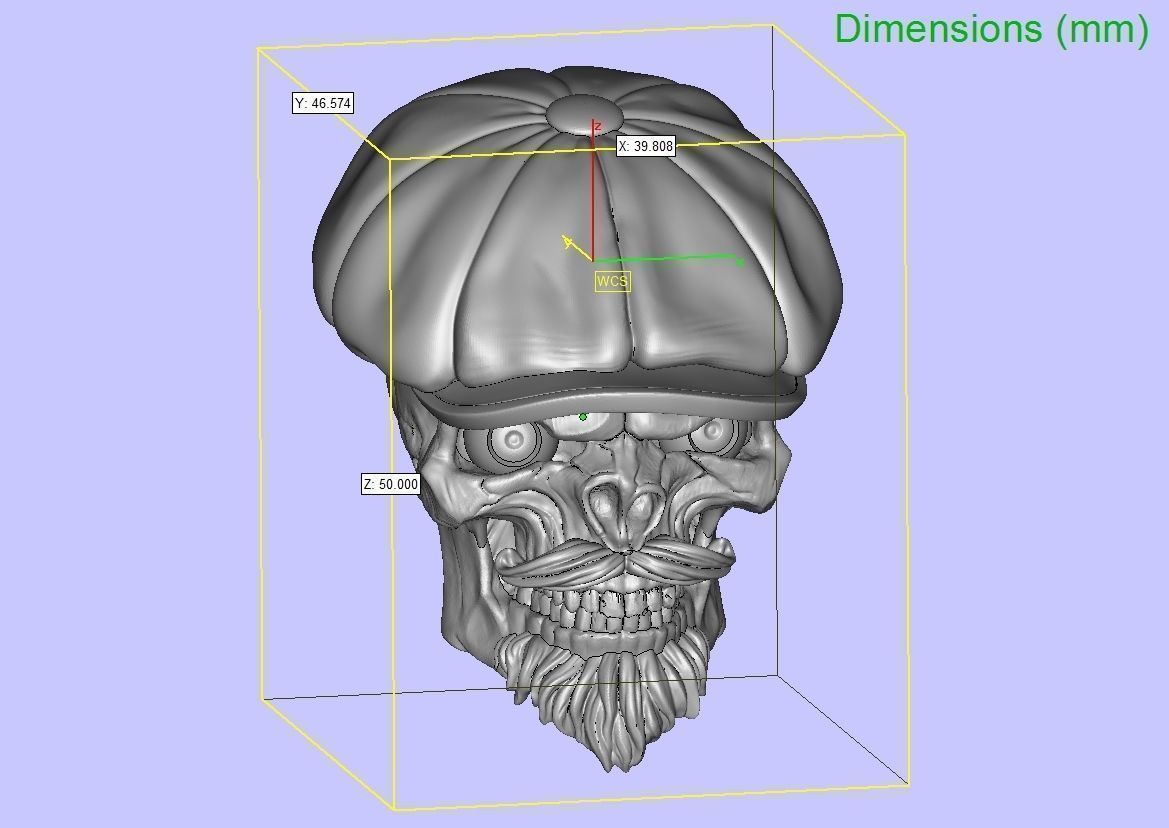Click the yellow axis arrow of WCS
This screenshot has width=1169, height=828.
(x=576, y=247)
